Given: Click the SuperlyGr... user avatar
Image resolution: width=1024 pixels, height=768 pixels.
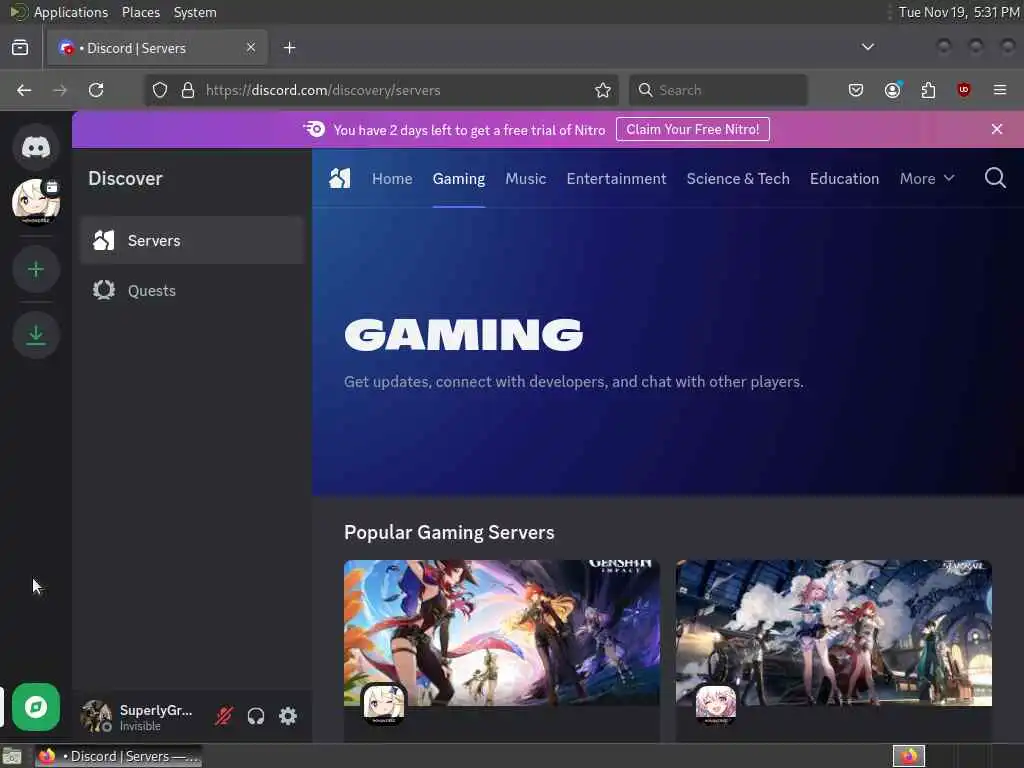Looking at the screenshot, I should click(96, 716).
